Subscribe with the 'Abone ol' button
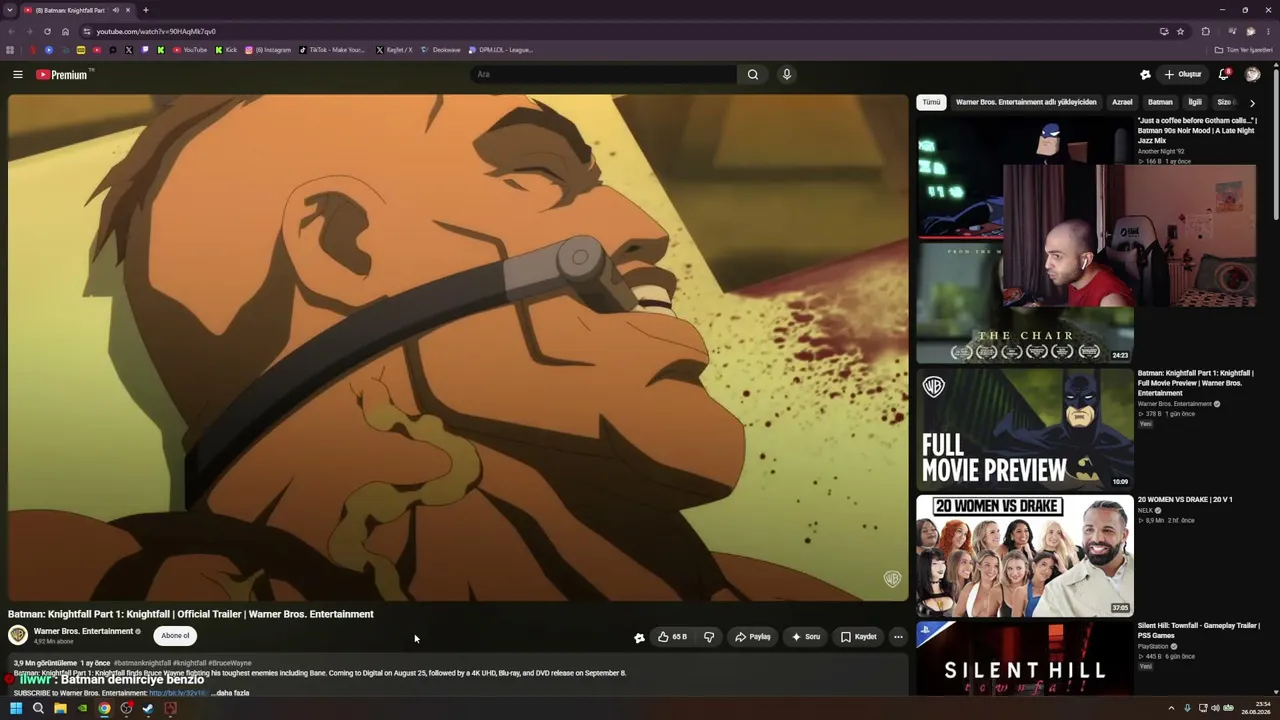Image resolution: width=1280 pixels, height=720 pixels. pos(175,636)
